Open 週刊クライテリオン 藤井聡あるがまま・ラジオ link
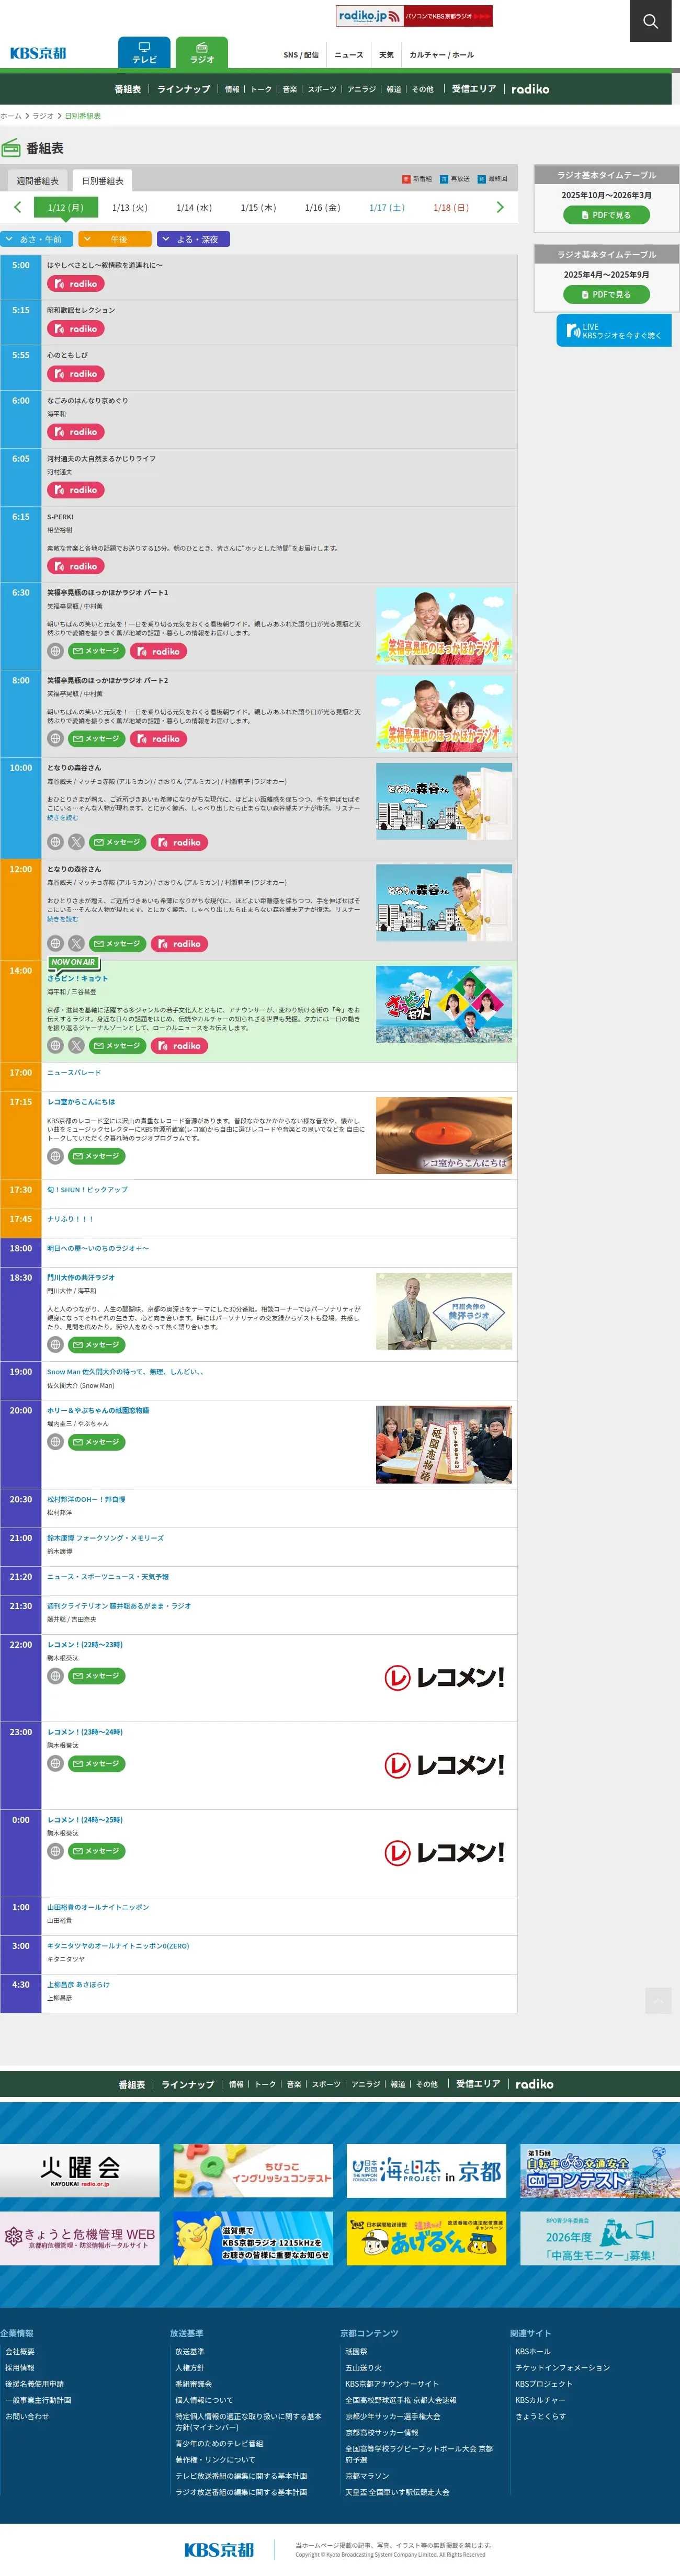 click(119, 1606)
